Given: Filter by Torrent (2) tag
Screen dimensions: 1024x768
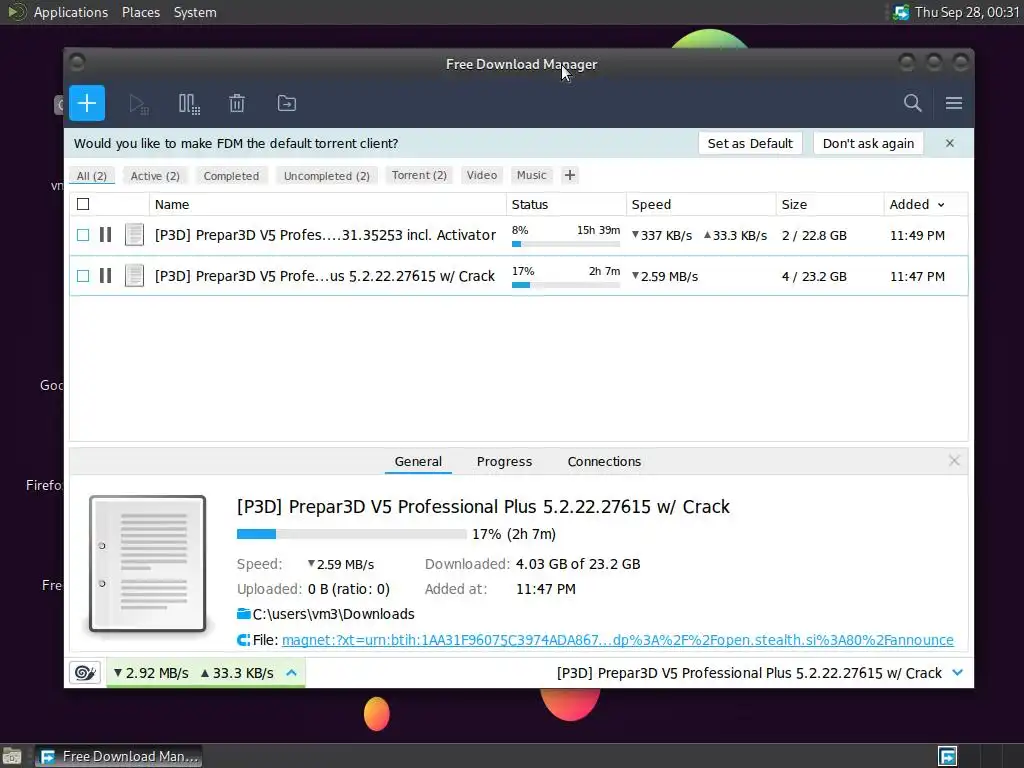Looking at the screenshot, I should click(419, 175).
